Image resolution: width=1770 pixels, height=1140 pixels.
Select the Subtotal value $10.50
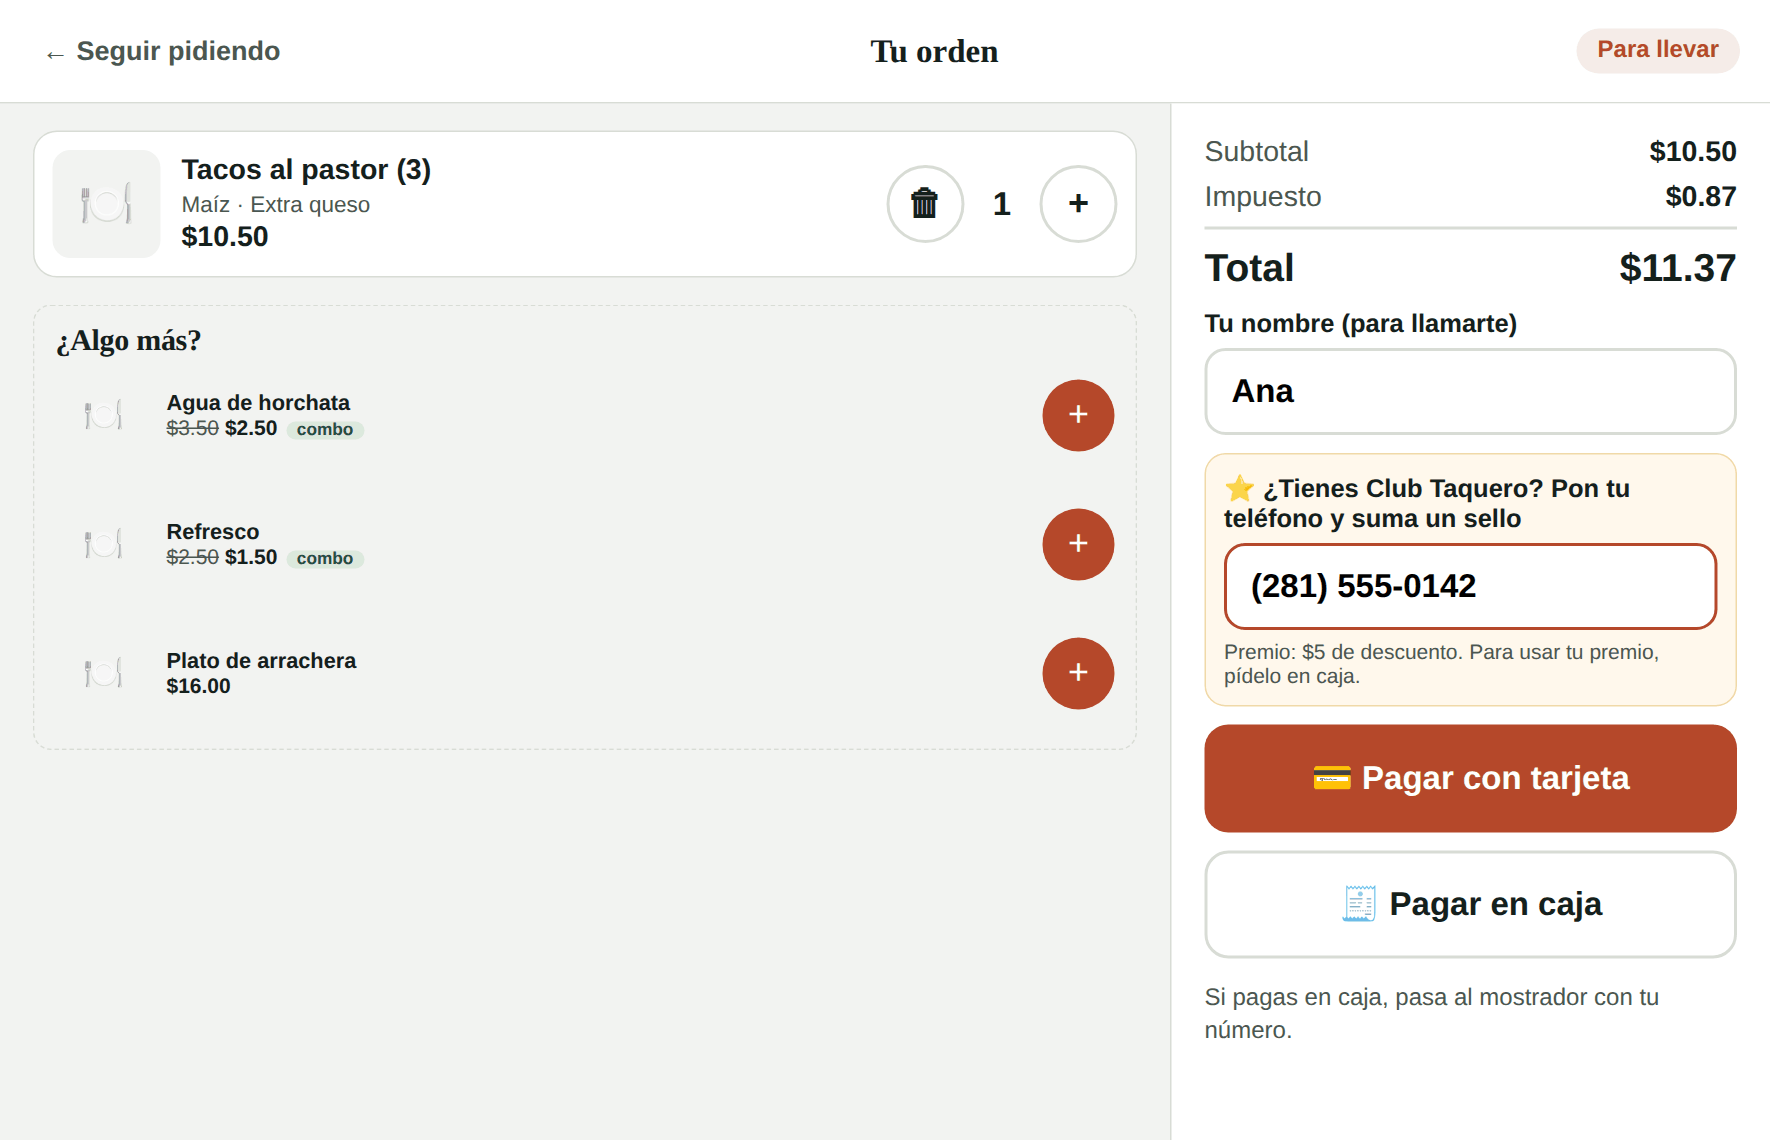(x=1692, y=151)
